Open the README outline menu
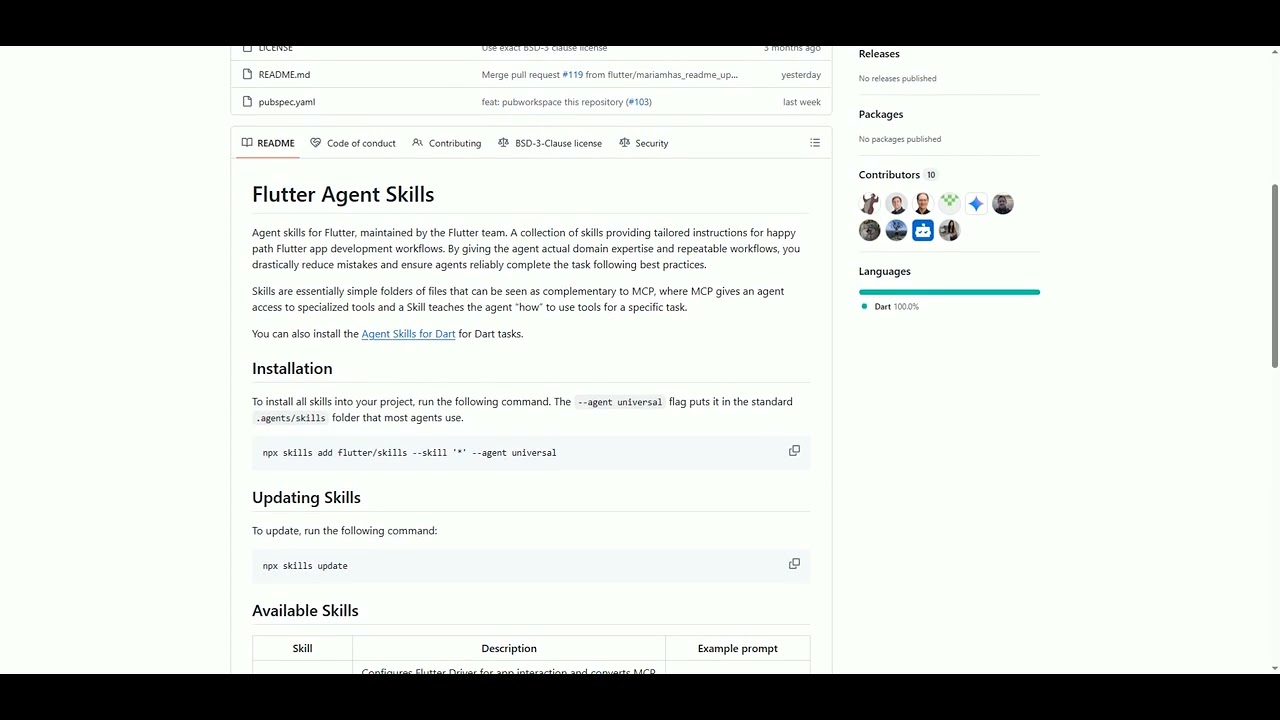Viewport: 1280px width, 720px height. pos(815,143)
